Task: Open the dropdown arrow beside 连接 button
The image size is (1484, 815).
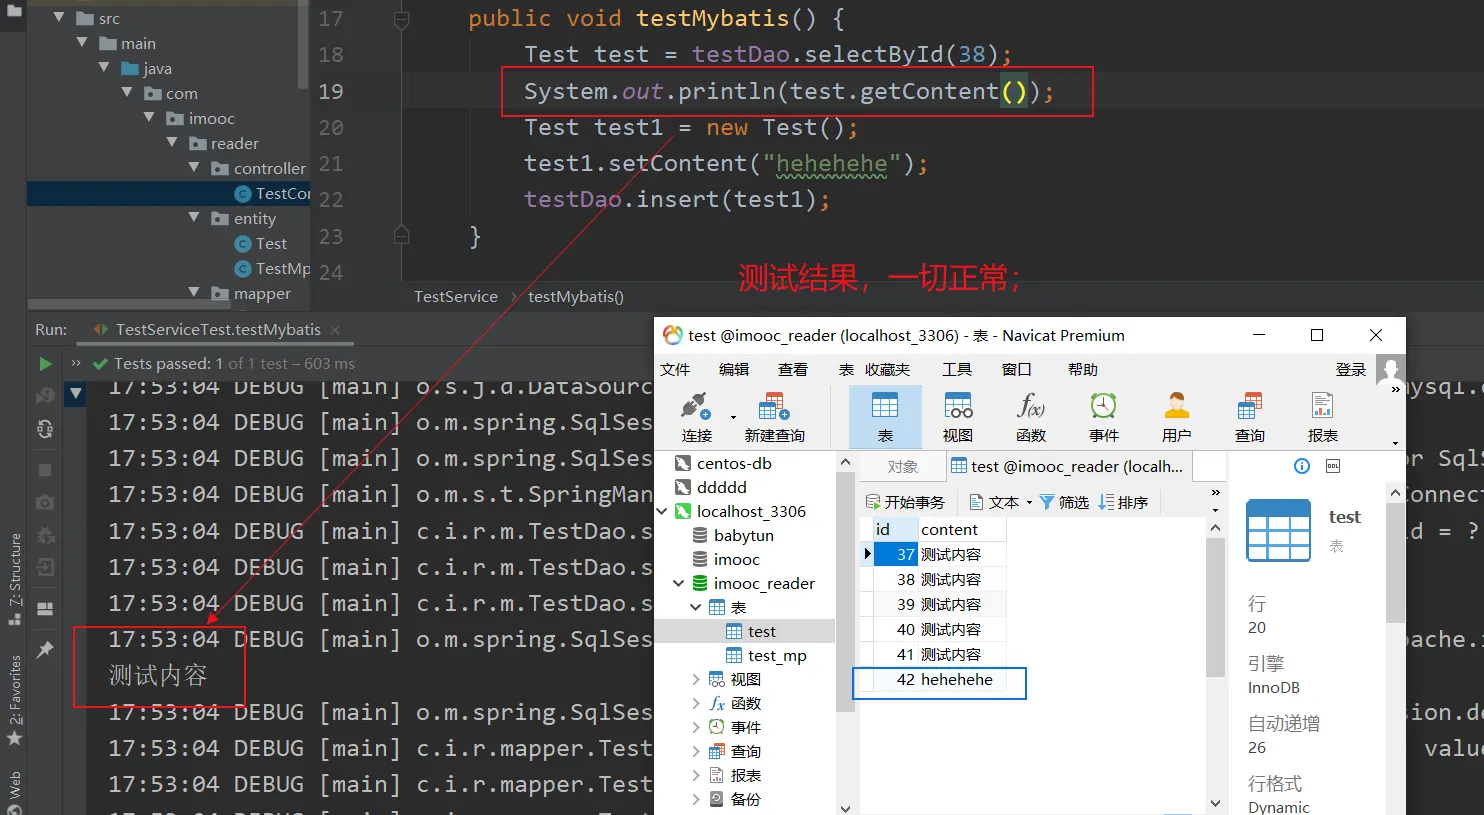Action: click(x=733, y=417)
